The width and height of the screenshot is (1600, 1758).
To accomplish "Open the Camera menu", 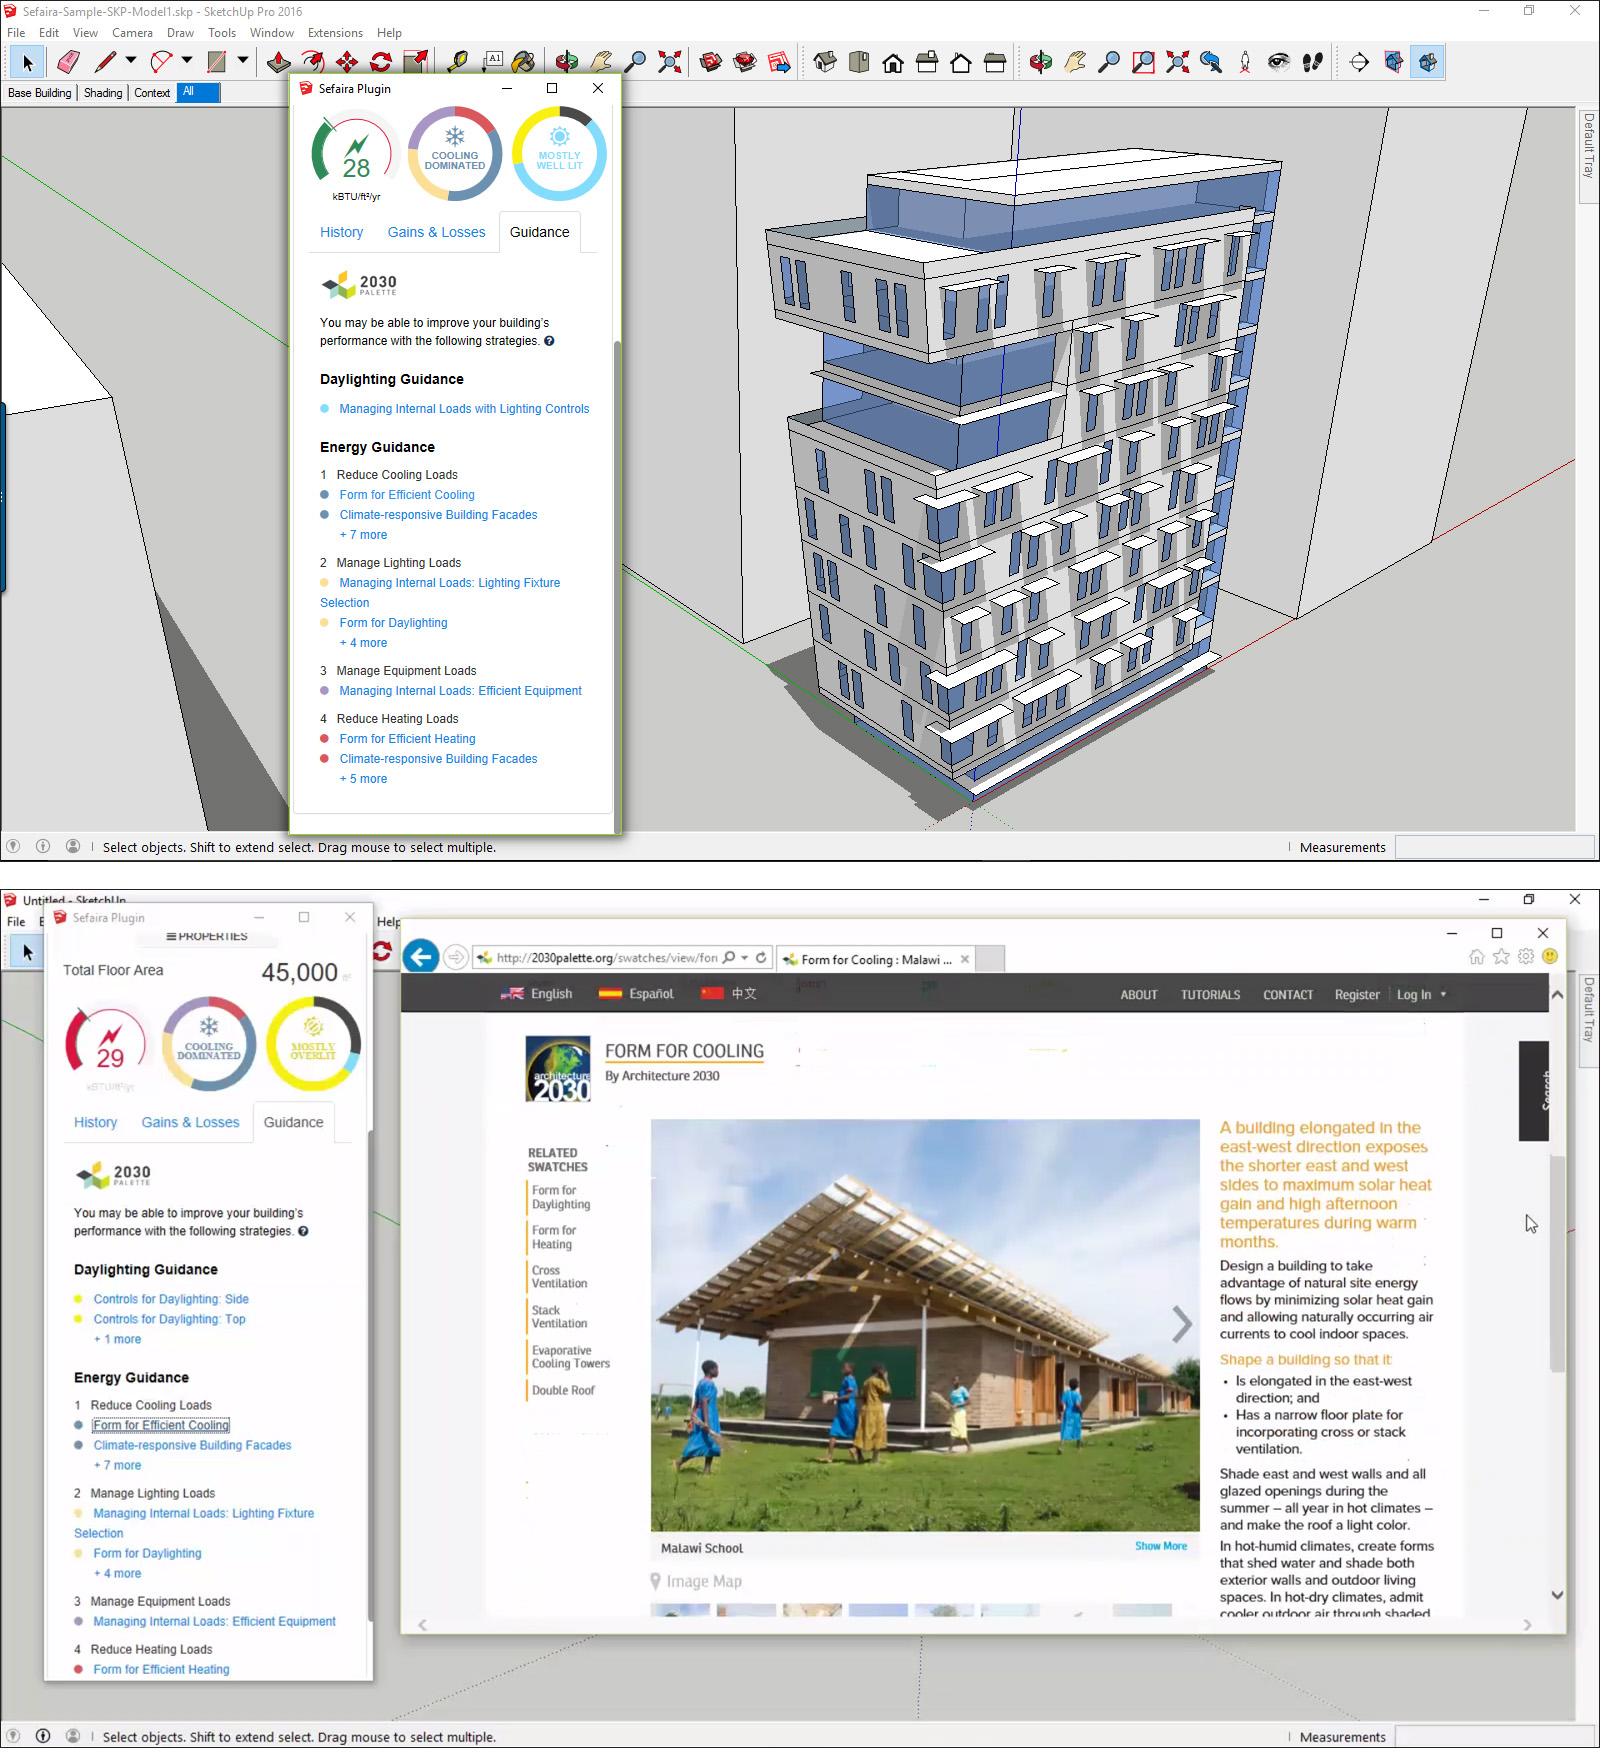I will 133,32.
